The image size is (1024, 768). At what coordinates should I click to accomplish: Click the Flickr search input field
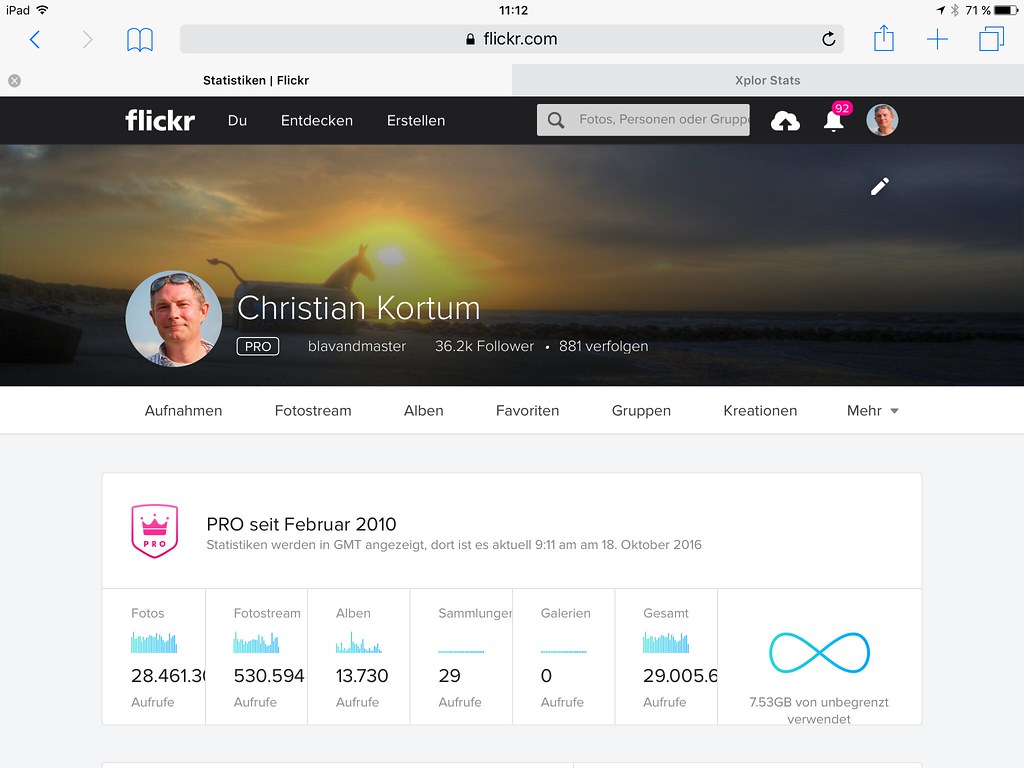click(x=643, y=120)
